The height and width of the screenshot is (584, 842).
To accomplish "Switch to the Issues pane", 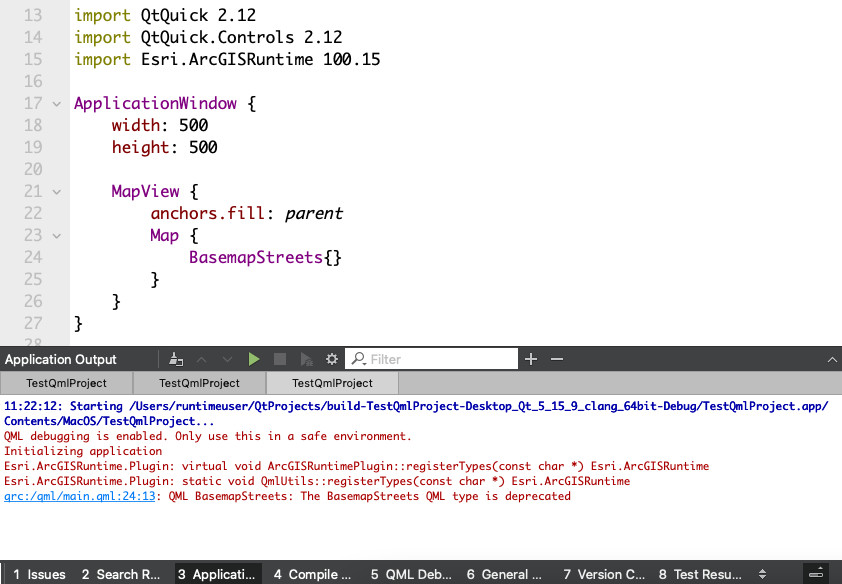I will click(38, 574).
